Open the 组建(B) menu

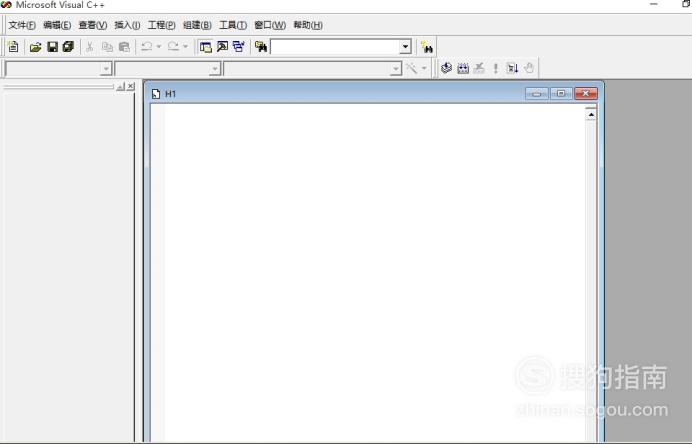pos(197,25)
